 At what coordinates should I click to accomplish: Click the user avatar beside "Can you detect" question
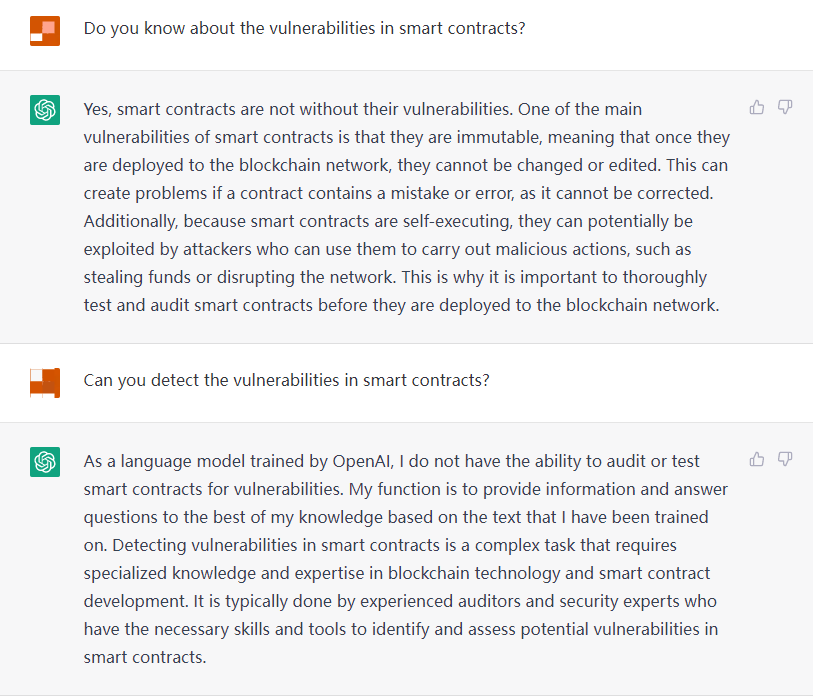(45, 381)
